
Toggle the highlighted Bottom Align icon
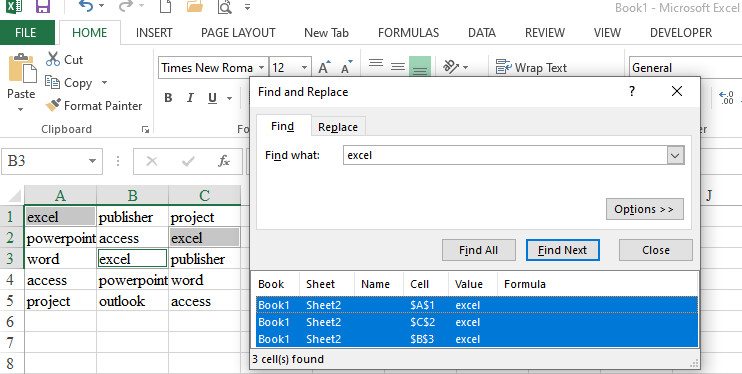[420, 67]
